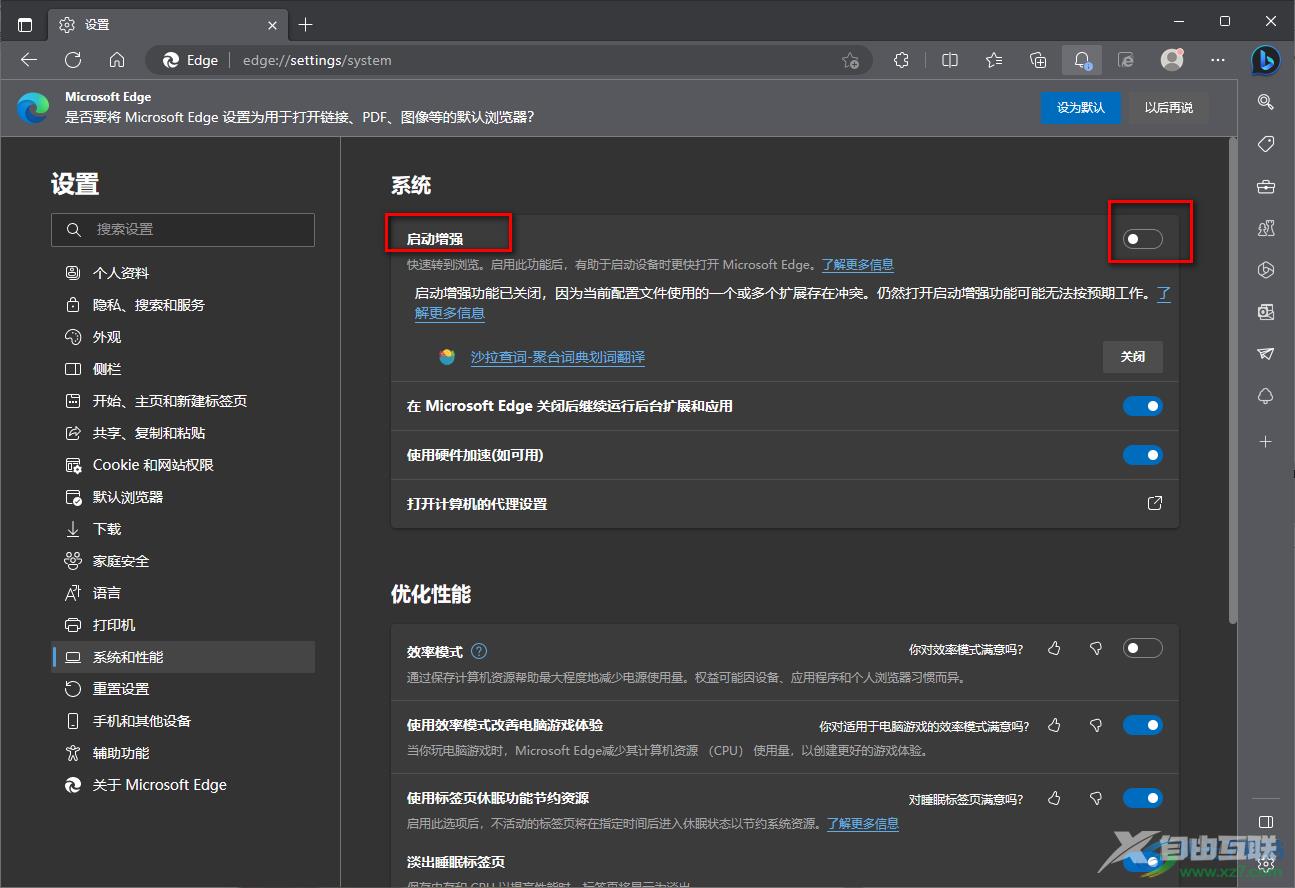The image size is (1295, 888).
Task: Open 下载 settings section
Action: 183,529
